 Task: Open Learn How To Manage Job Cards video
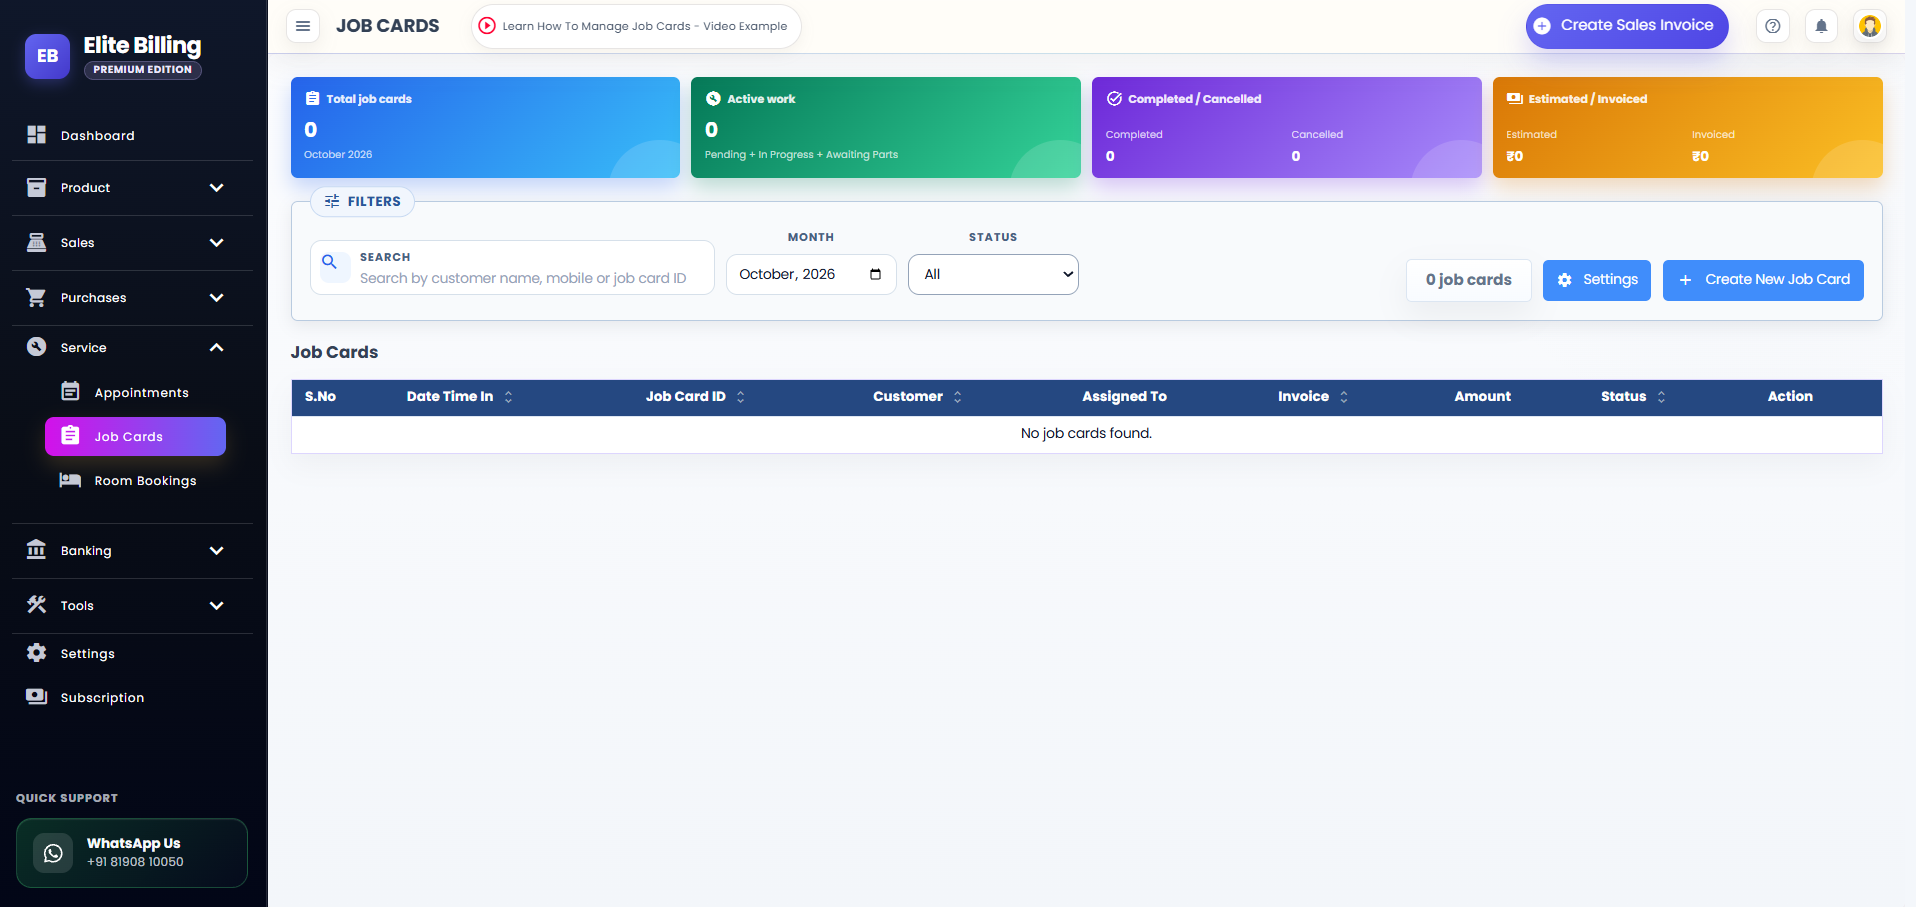pyautogui.click(x=635, y=26)
